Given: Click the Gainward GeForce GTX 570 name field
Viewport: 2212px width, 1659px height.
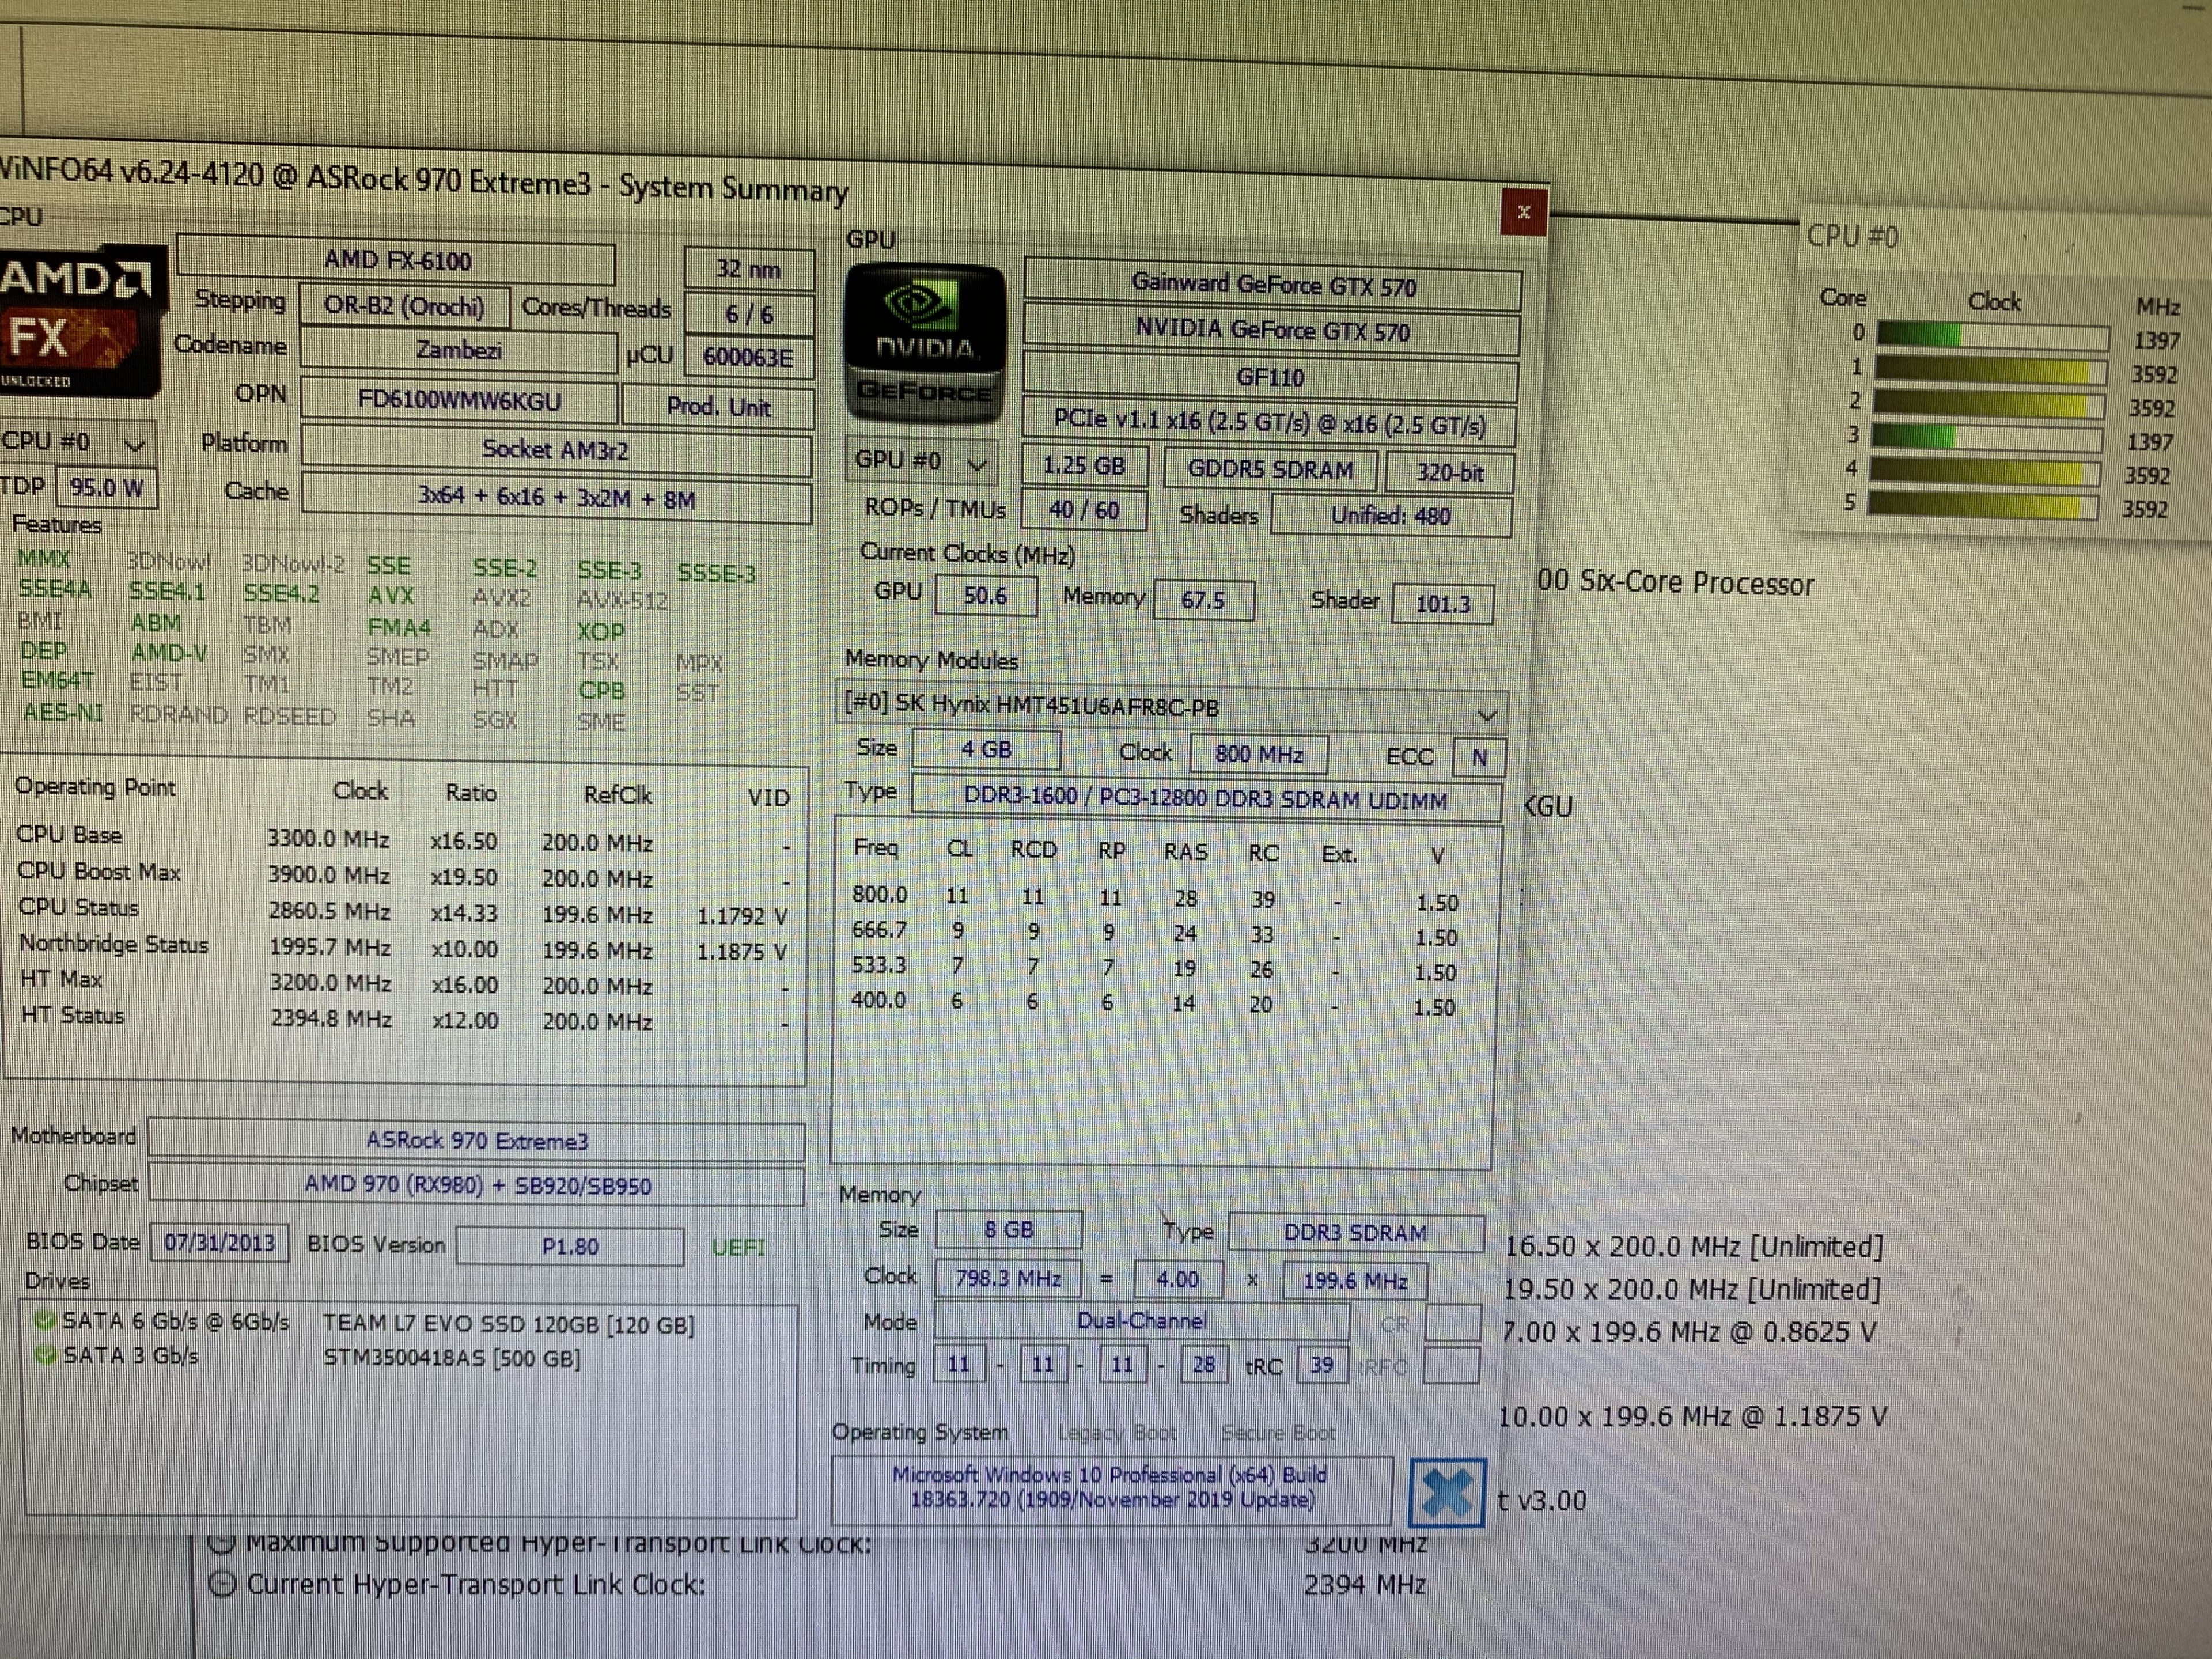Looking at the screenshot, I should click(x=1272, y=286).
